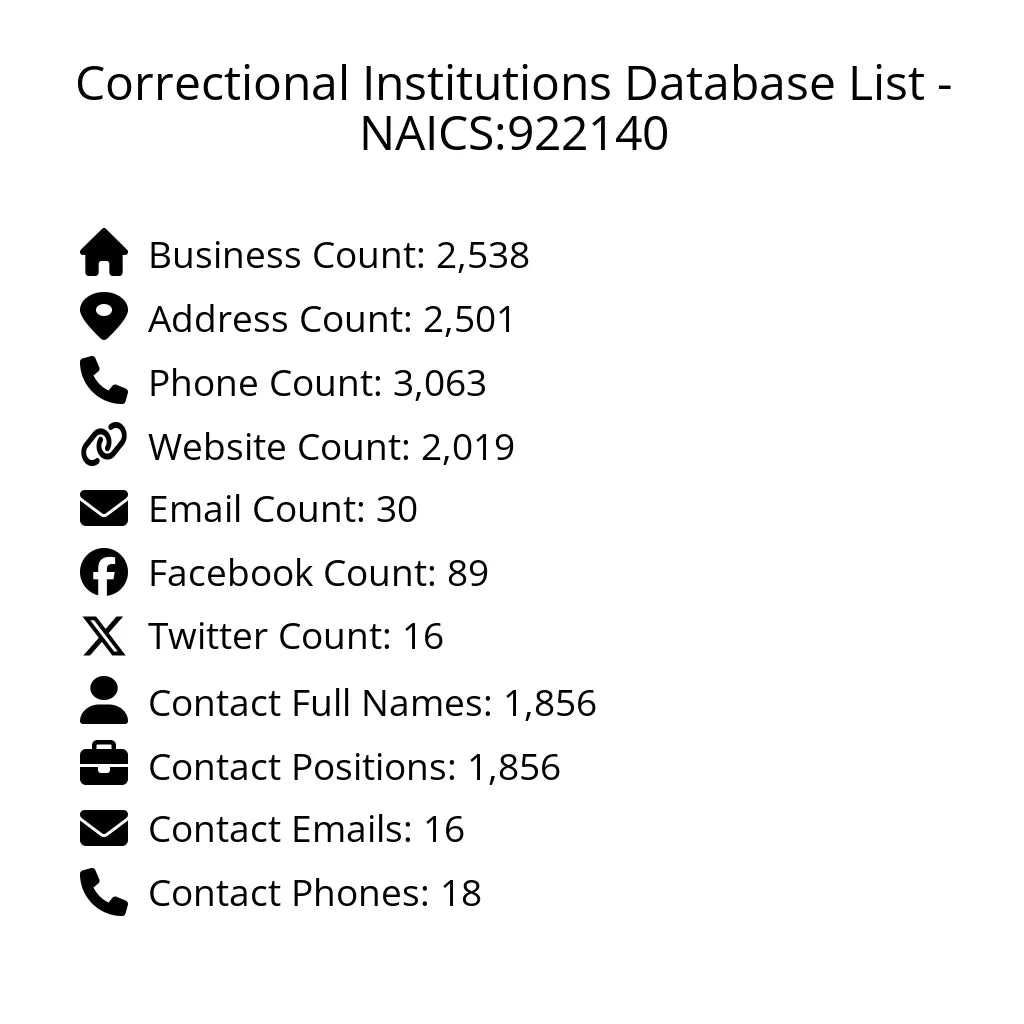Click the house icon beside Business Count
Image resolution: width=1024 pixels, height=1024 pixels.
point(104,254)
